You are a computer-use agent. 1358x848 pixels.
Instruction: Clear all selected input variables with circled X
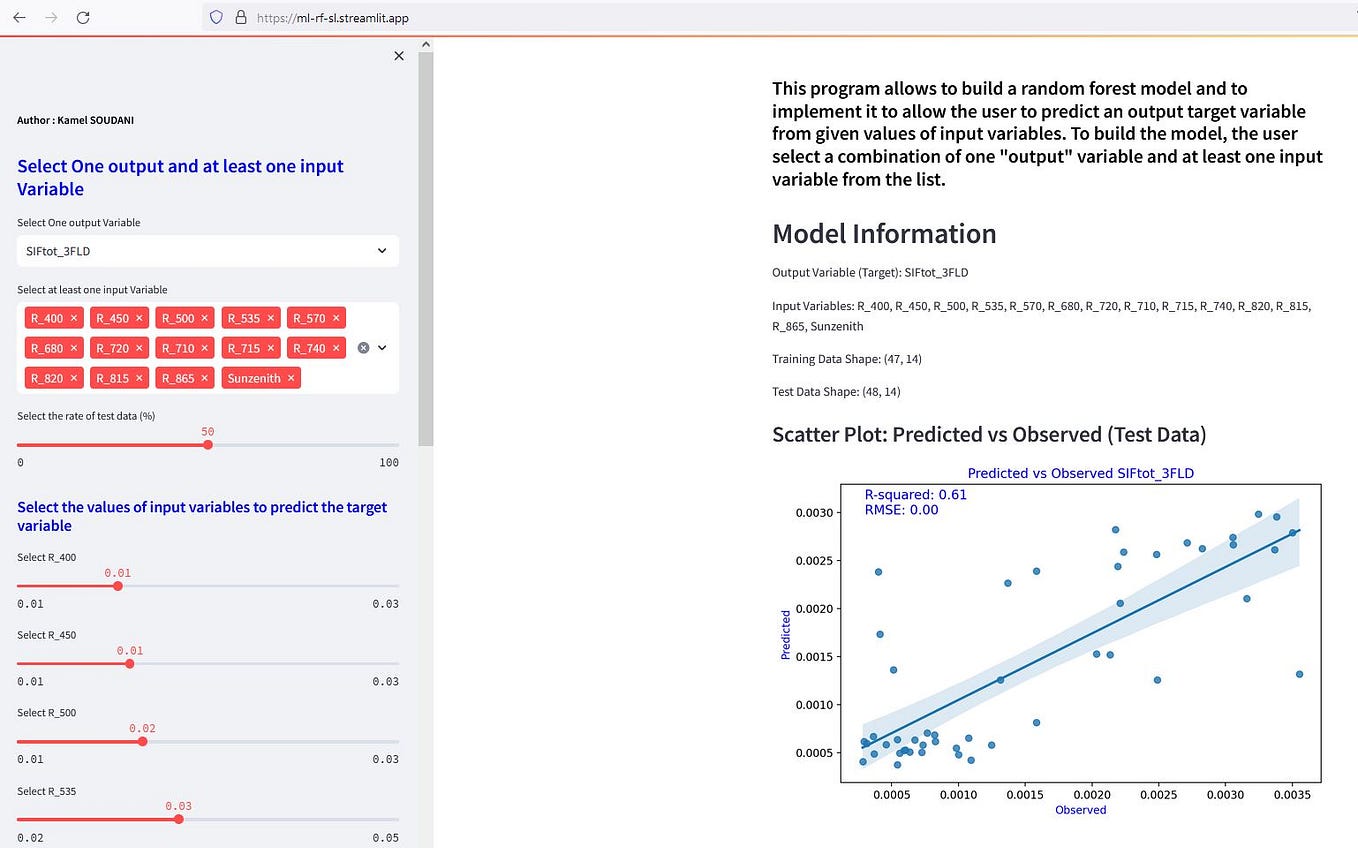363,347
